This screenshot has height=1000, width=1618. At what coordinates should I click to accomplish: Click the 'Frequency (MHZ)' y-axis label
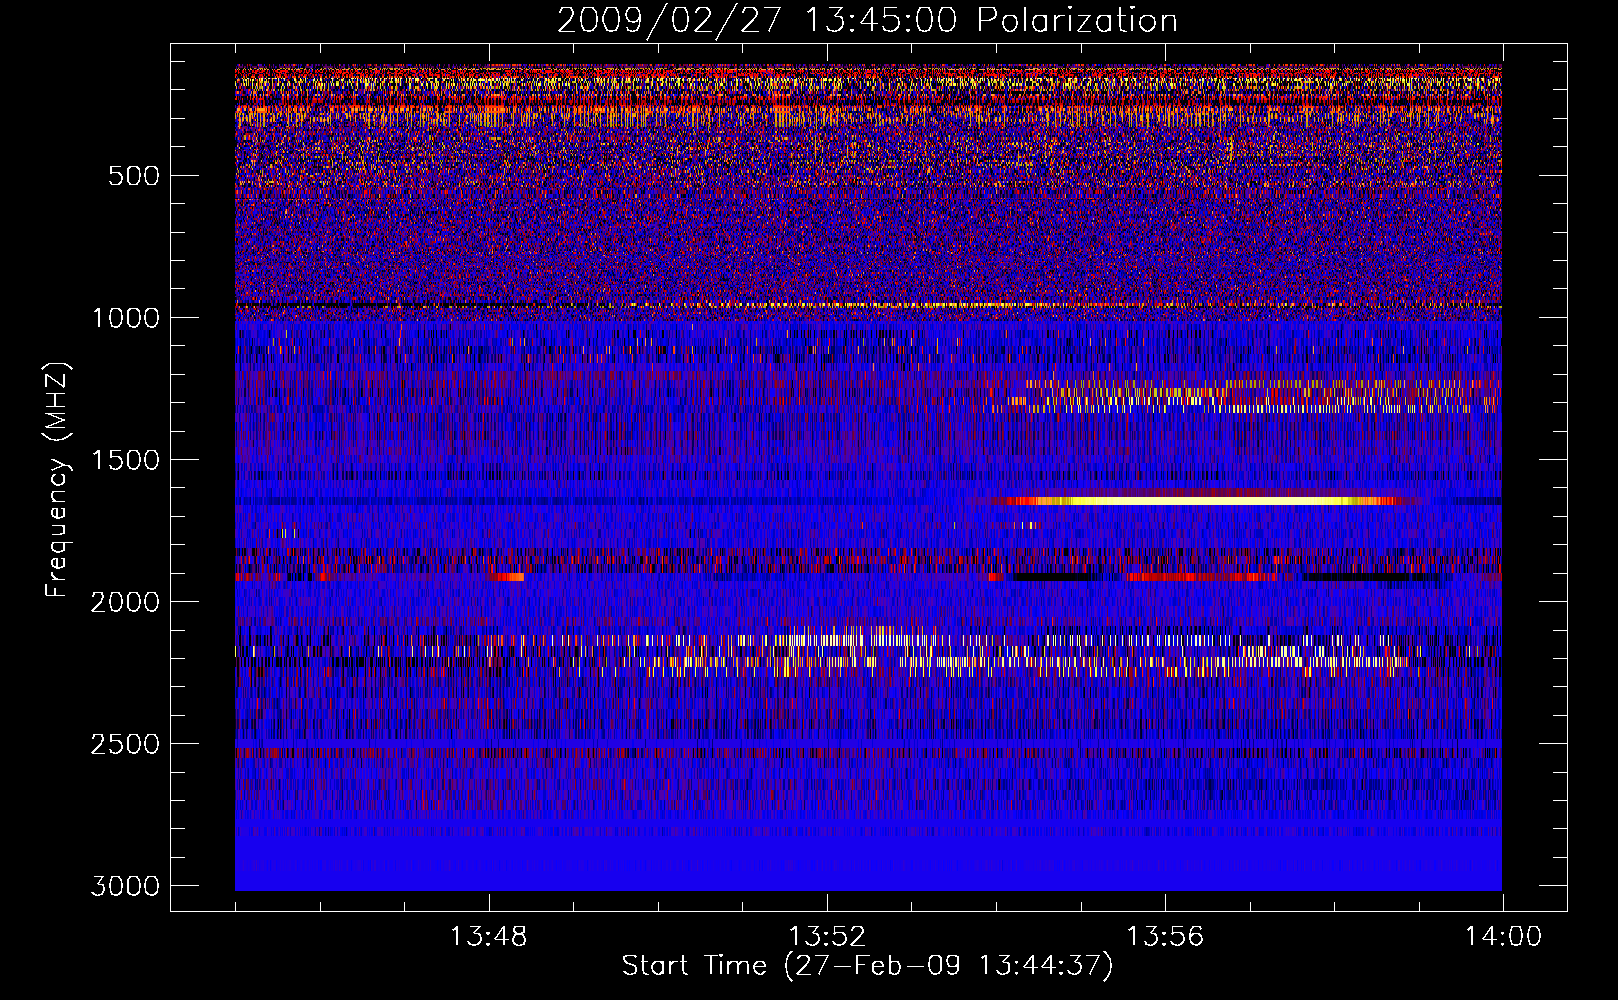pos(58,480)
